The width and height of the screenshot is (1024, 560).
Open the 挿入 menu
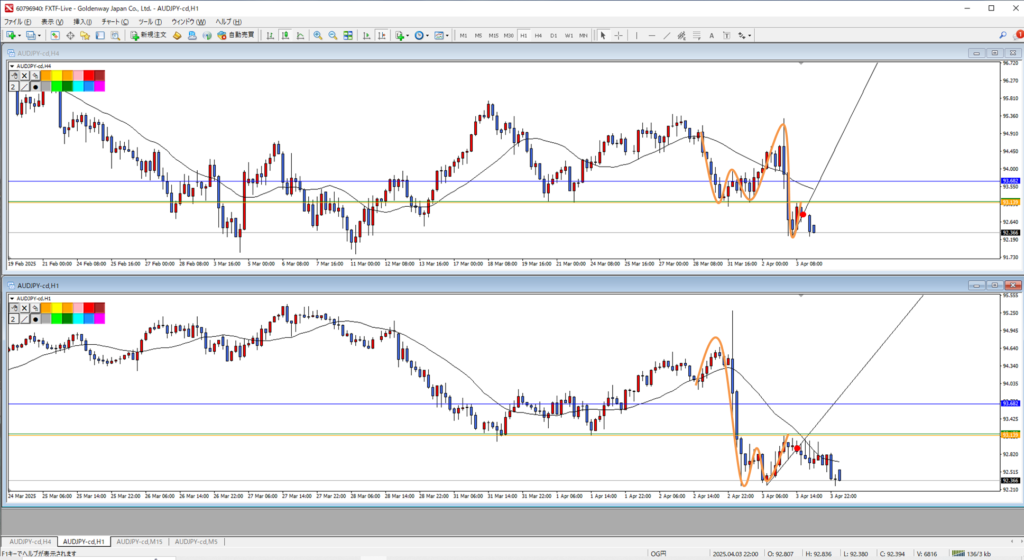[82, 22]
